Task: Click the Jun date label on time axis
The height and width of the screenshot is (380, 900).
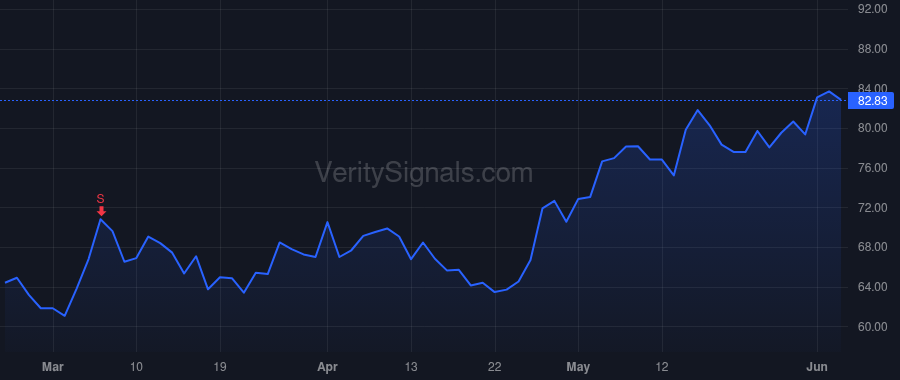Action: 817,367
